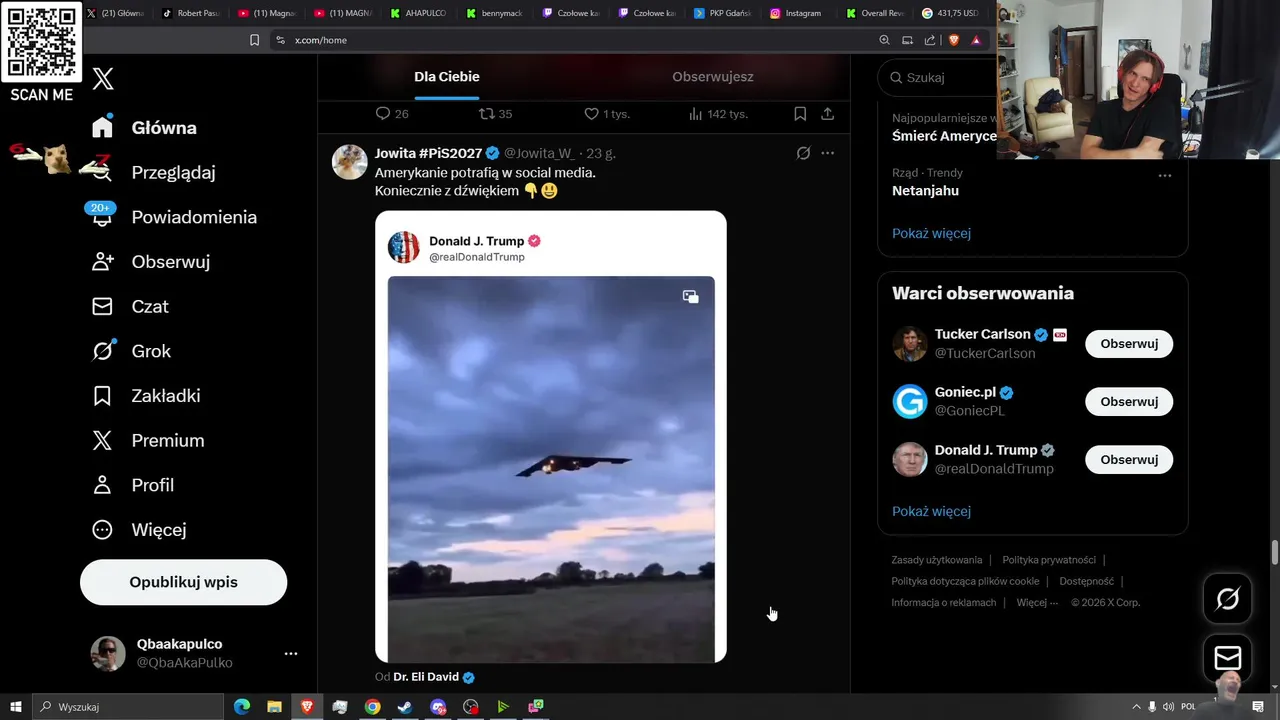Click the share icon of the upper post
The image size is (1280, 720).
828,114
